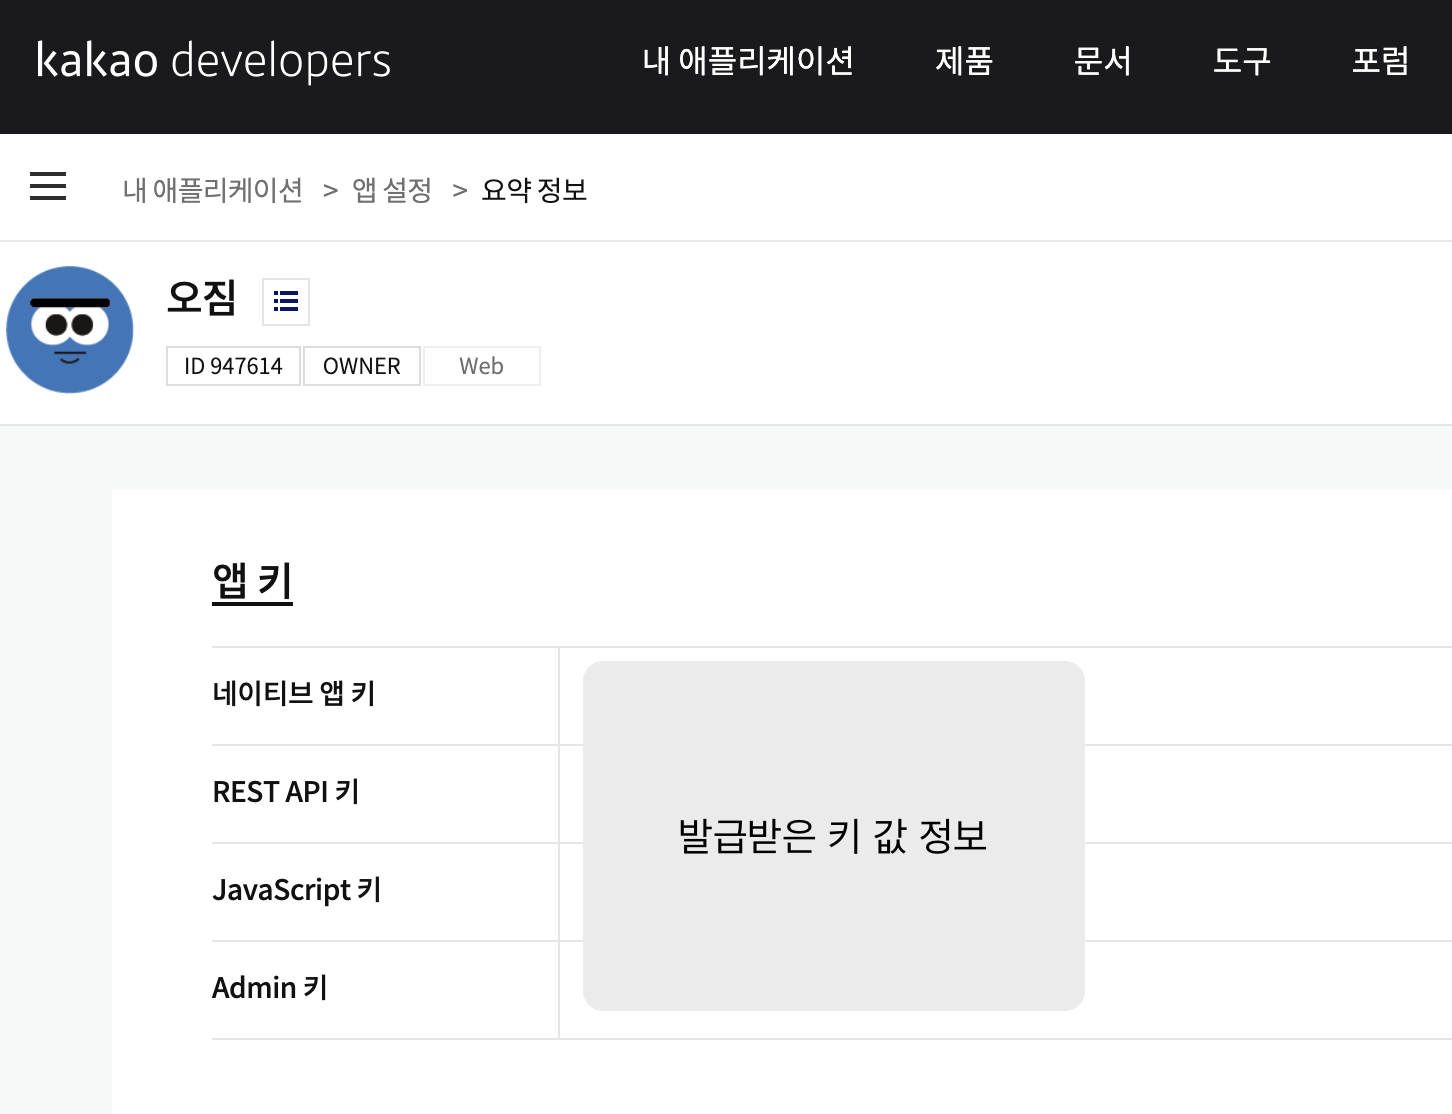Image resolution: width=1452 pixels, height=1114 pixels.
Task: Select the Admin 키 row label
Action: click(x=270, y=987)
